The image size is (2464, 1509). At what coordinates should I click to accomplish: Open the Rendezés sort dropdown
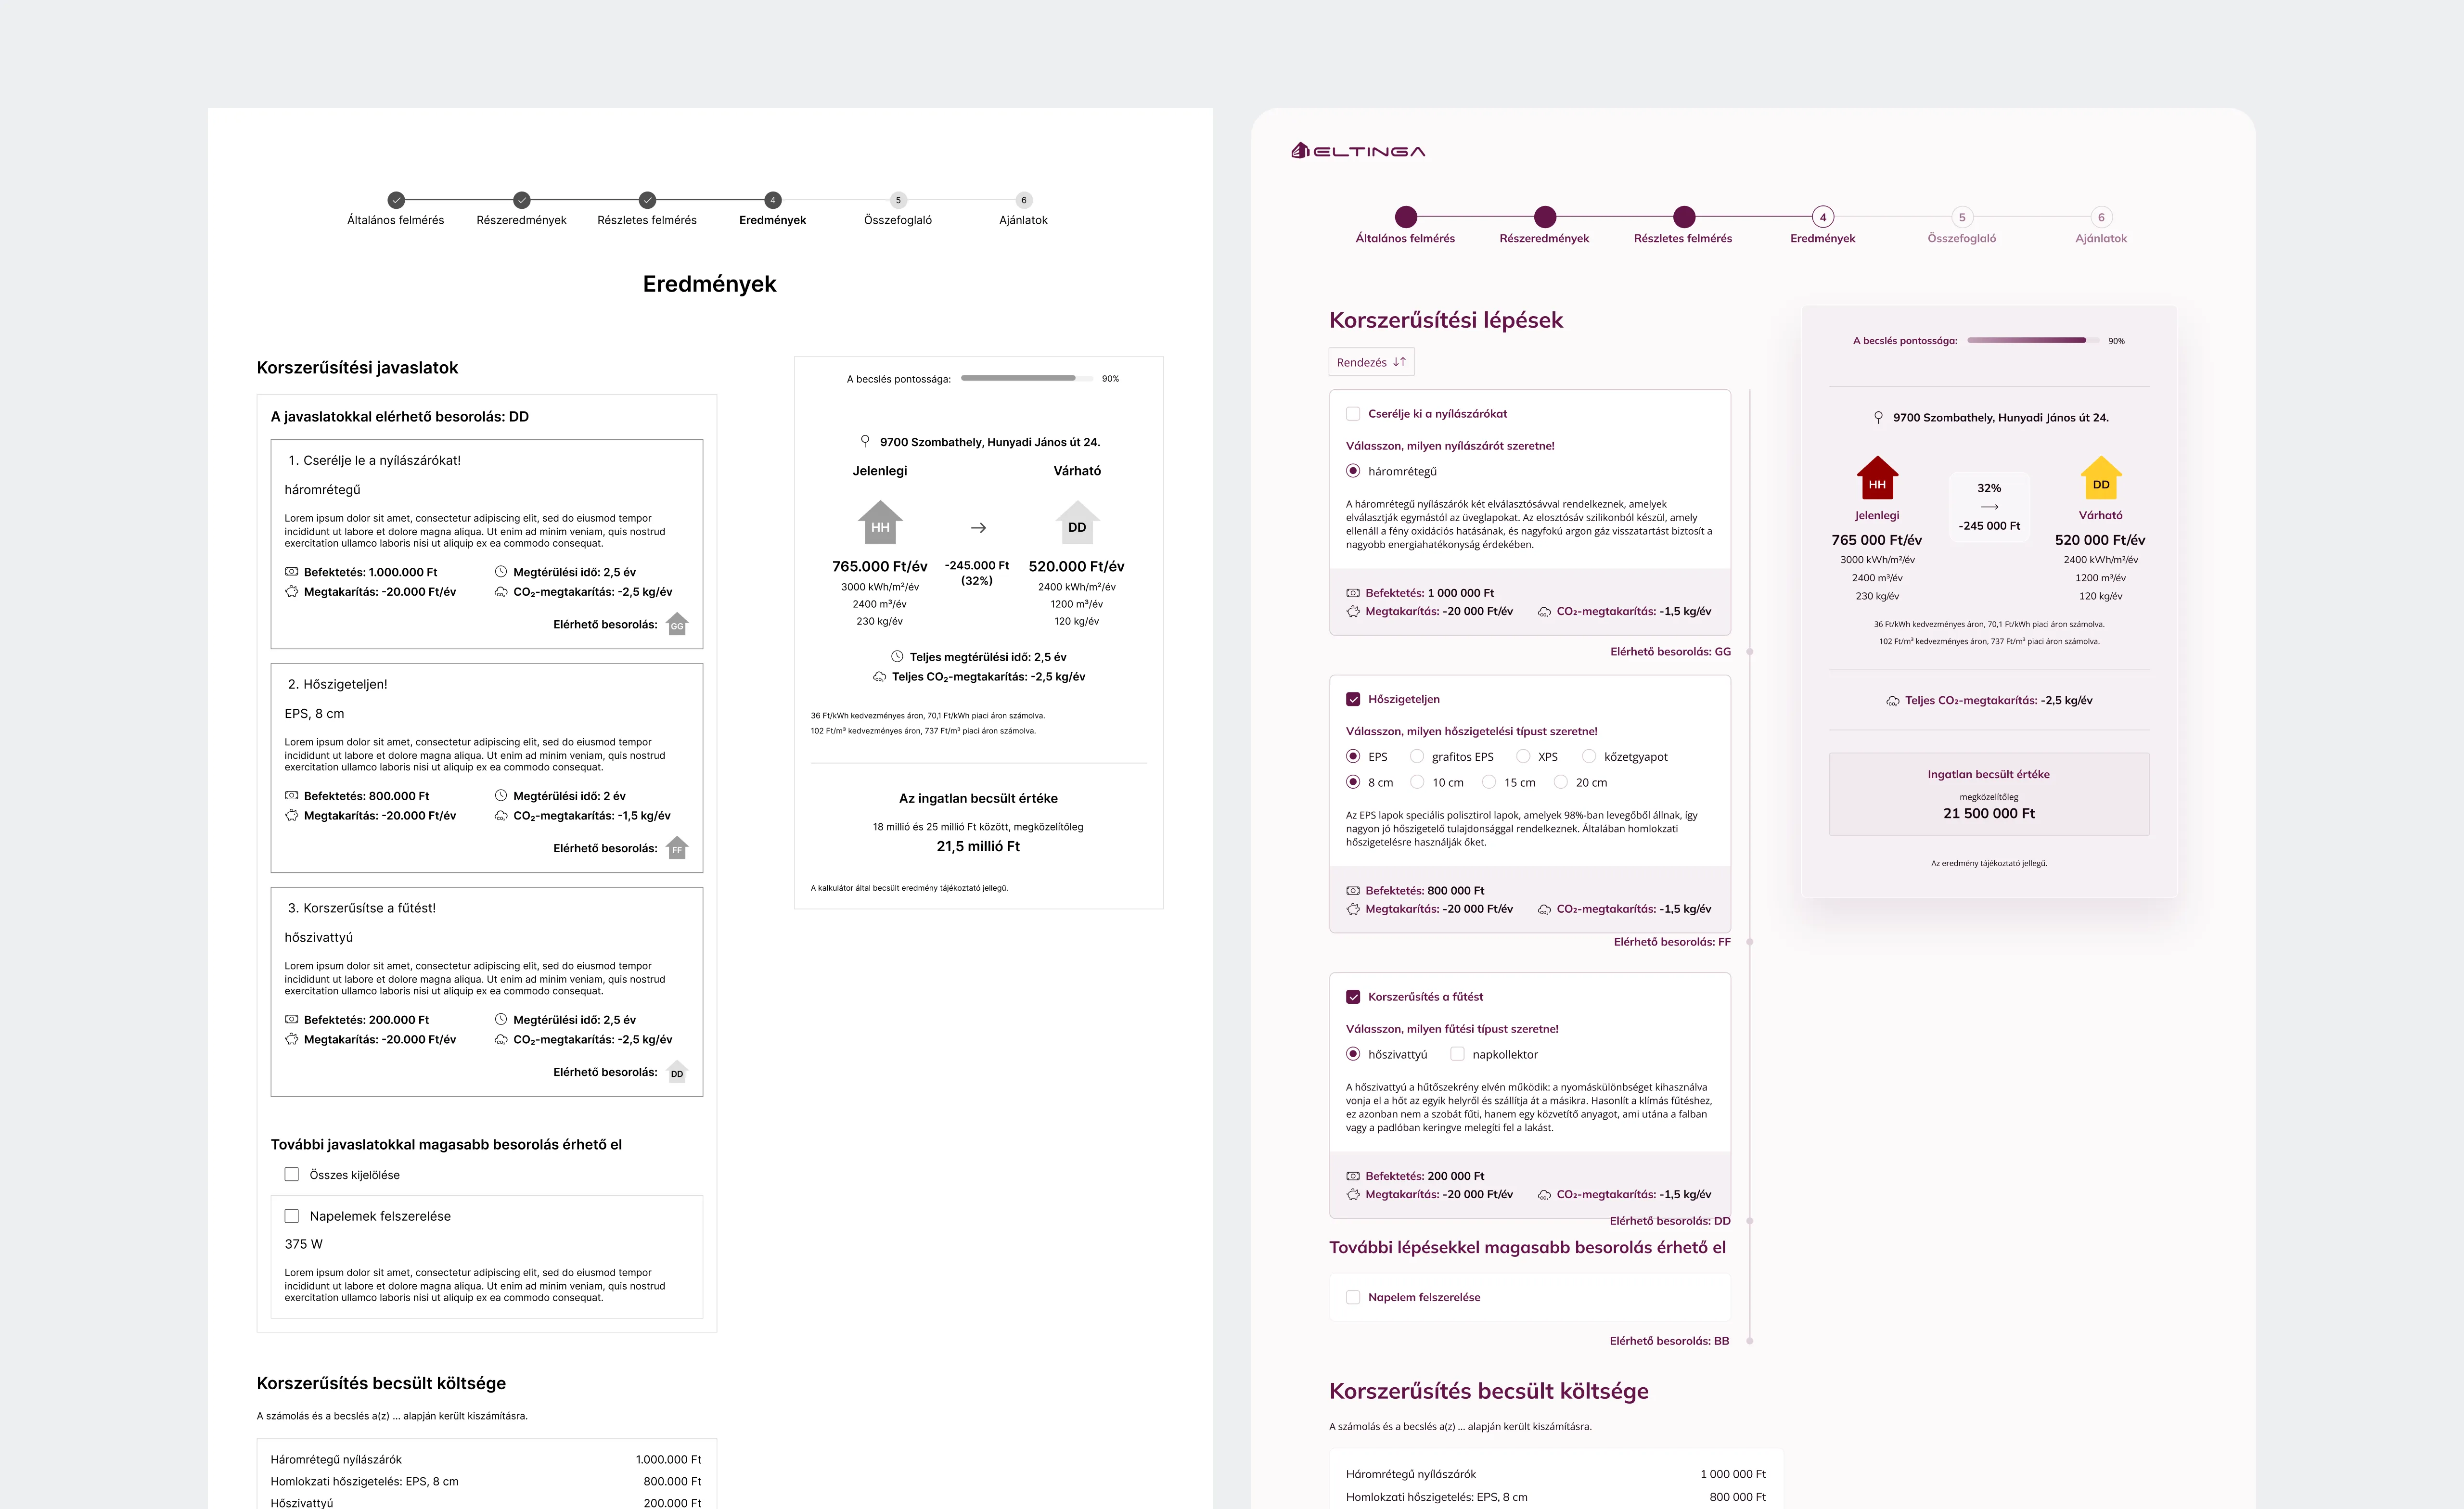pos(1371,362)
